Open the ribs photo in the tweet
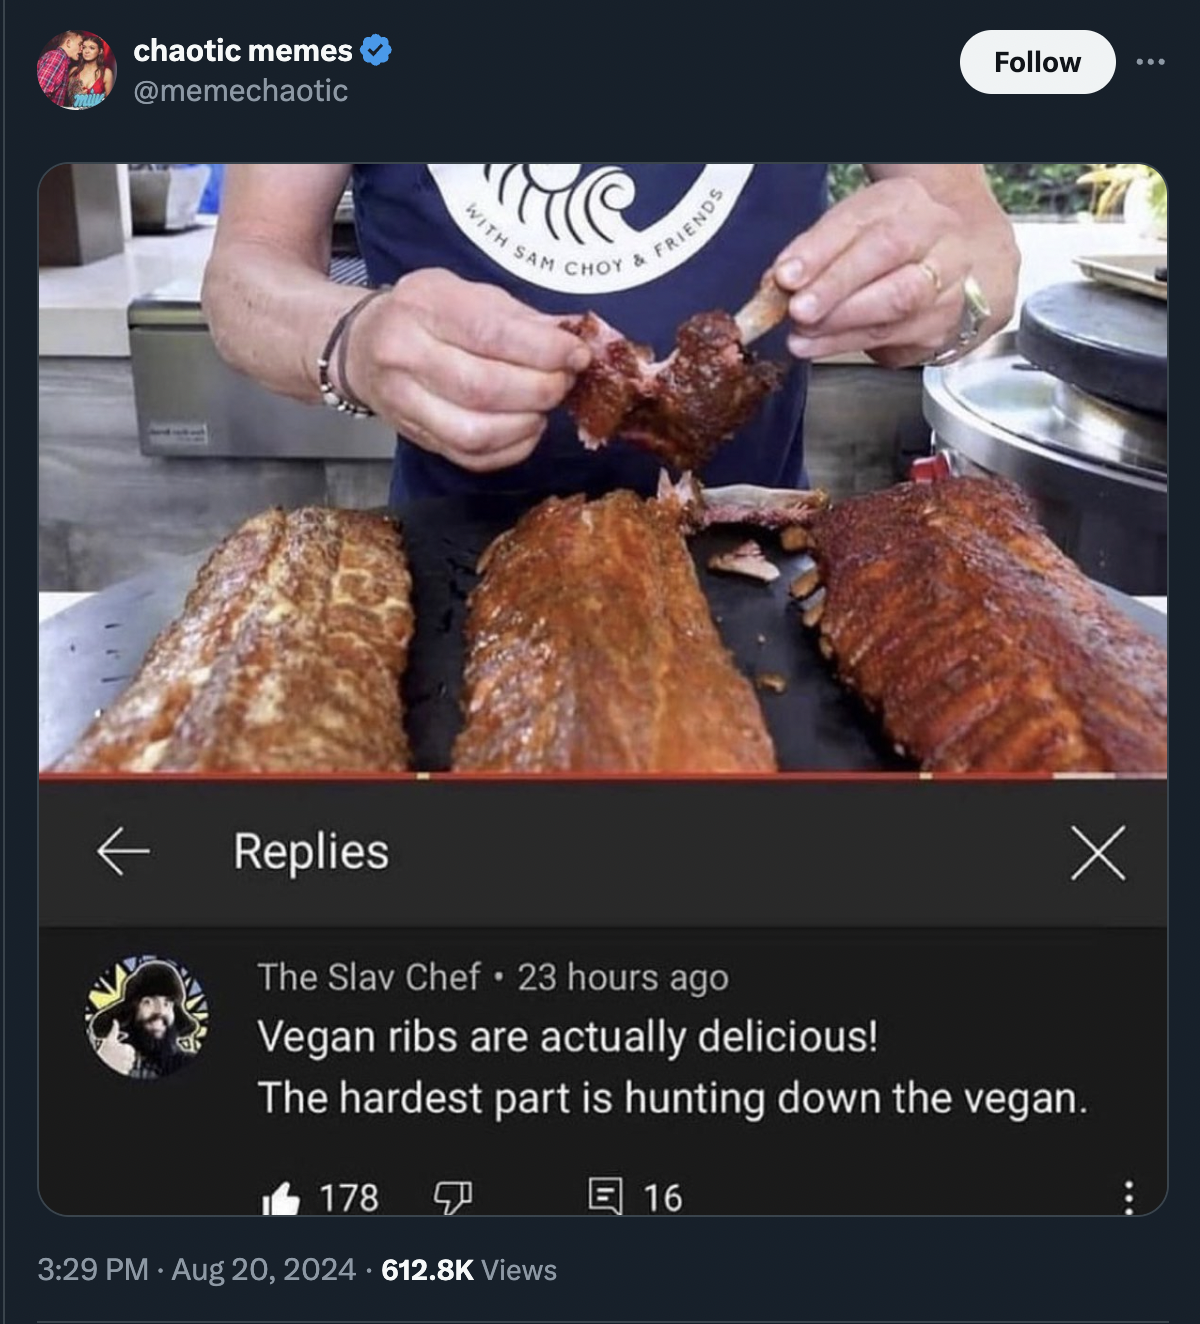 tap(602, 470)
